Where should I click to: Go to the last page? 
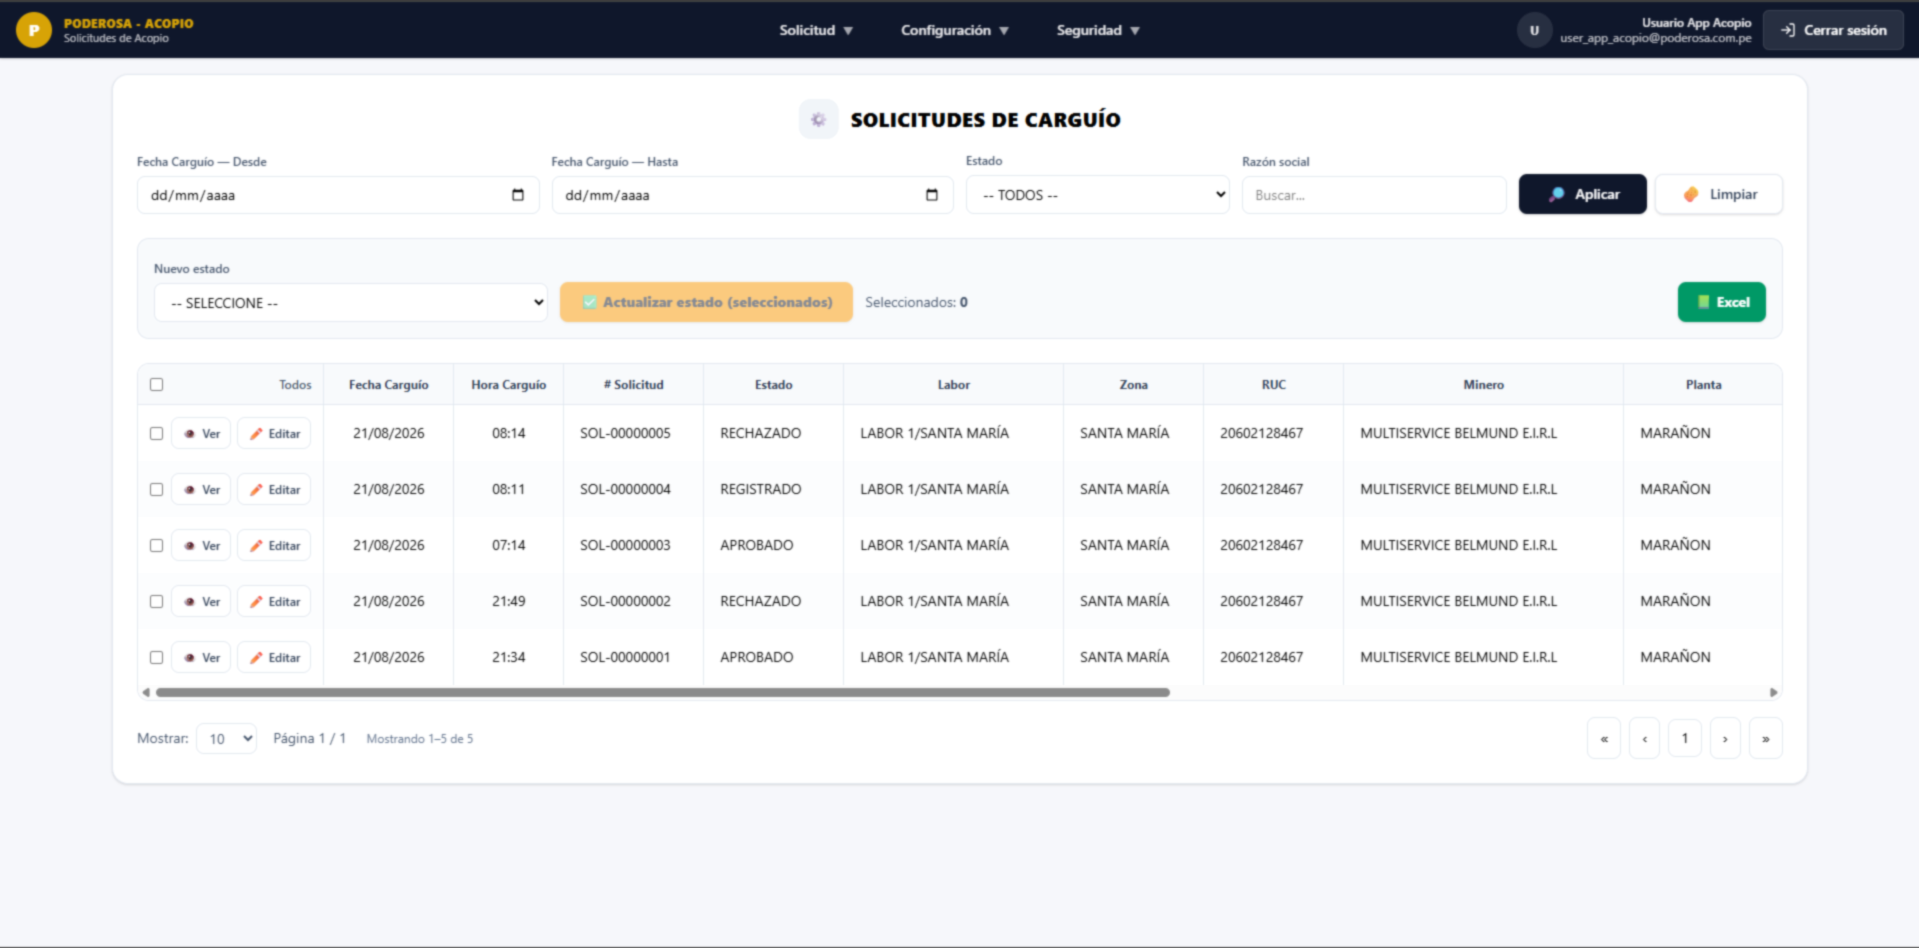[x=1766, y=738]
